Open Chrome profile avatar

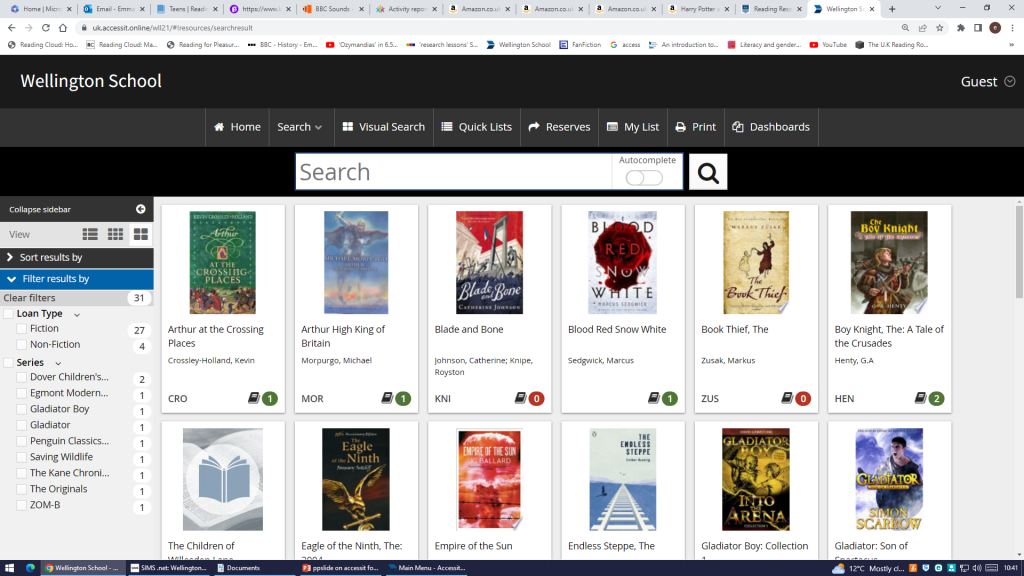tap(995, 28)
